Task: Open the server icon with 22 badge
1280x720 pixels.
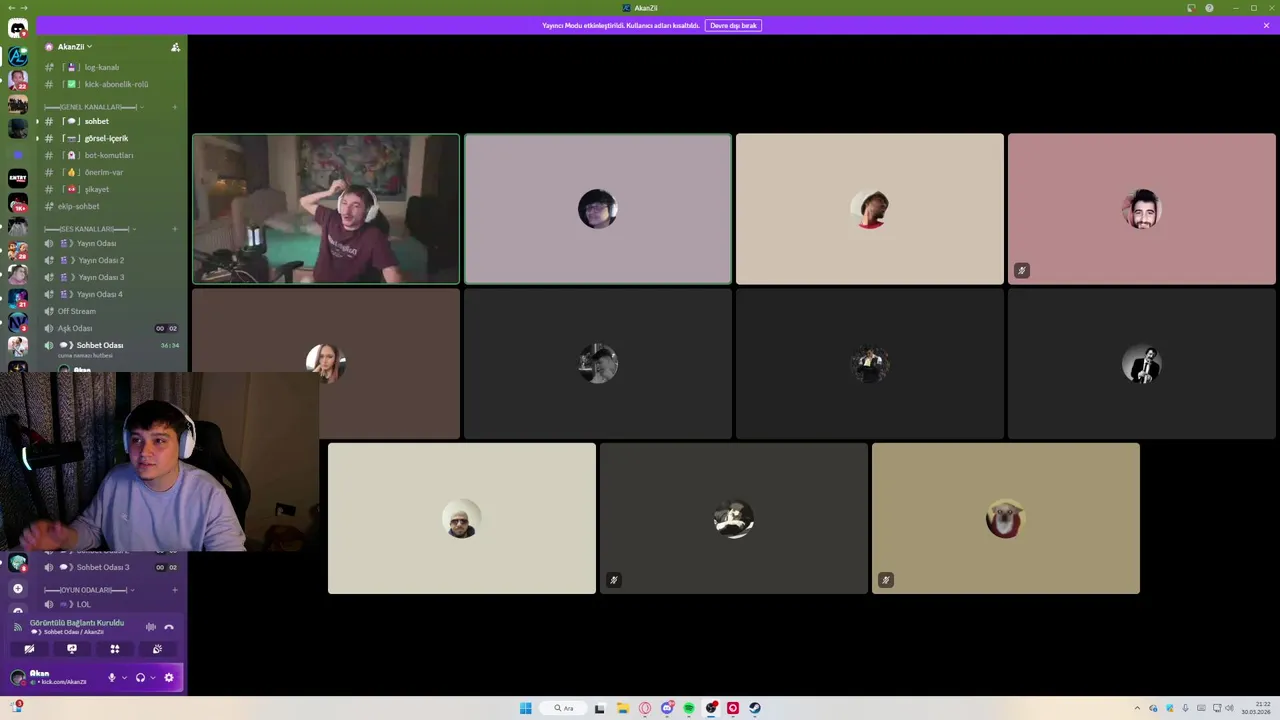Action: tap(17, 79)
